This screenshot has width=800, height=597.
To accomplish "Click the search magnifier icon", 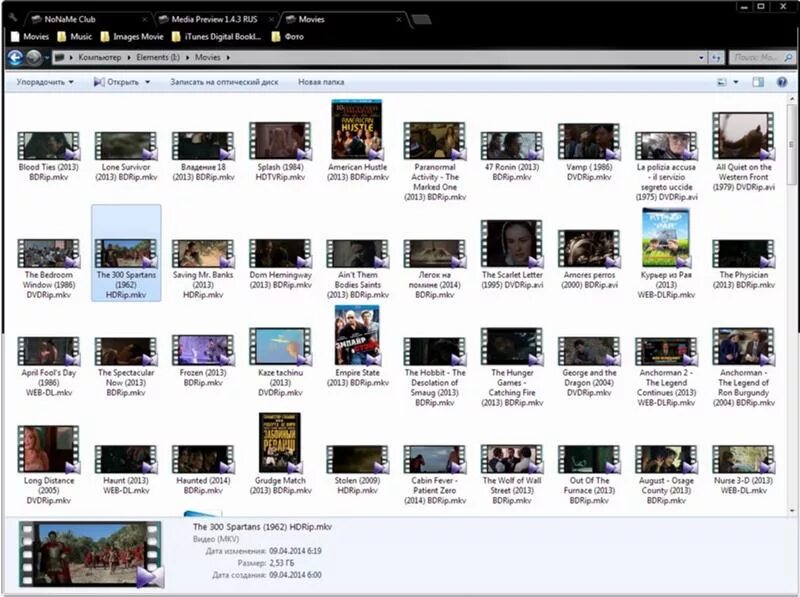I will point(788,58).
